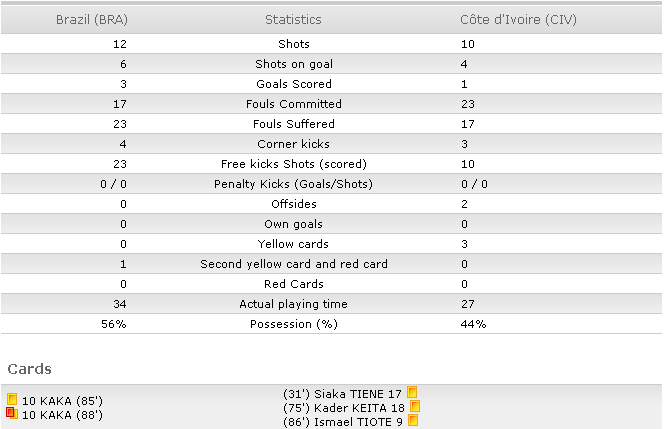Select the Fouls Committed row label
The height and width of the screenshot is (429, 664).
(294, 104)
